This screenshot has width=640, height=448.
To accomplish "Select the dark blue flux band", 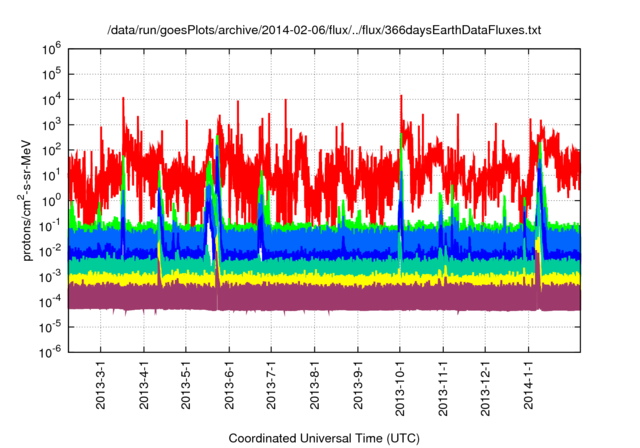I will pos(300,253).
